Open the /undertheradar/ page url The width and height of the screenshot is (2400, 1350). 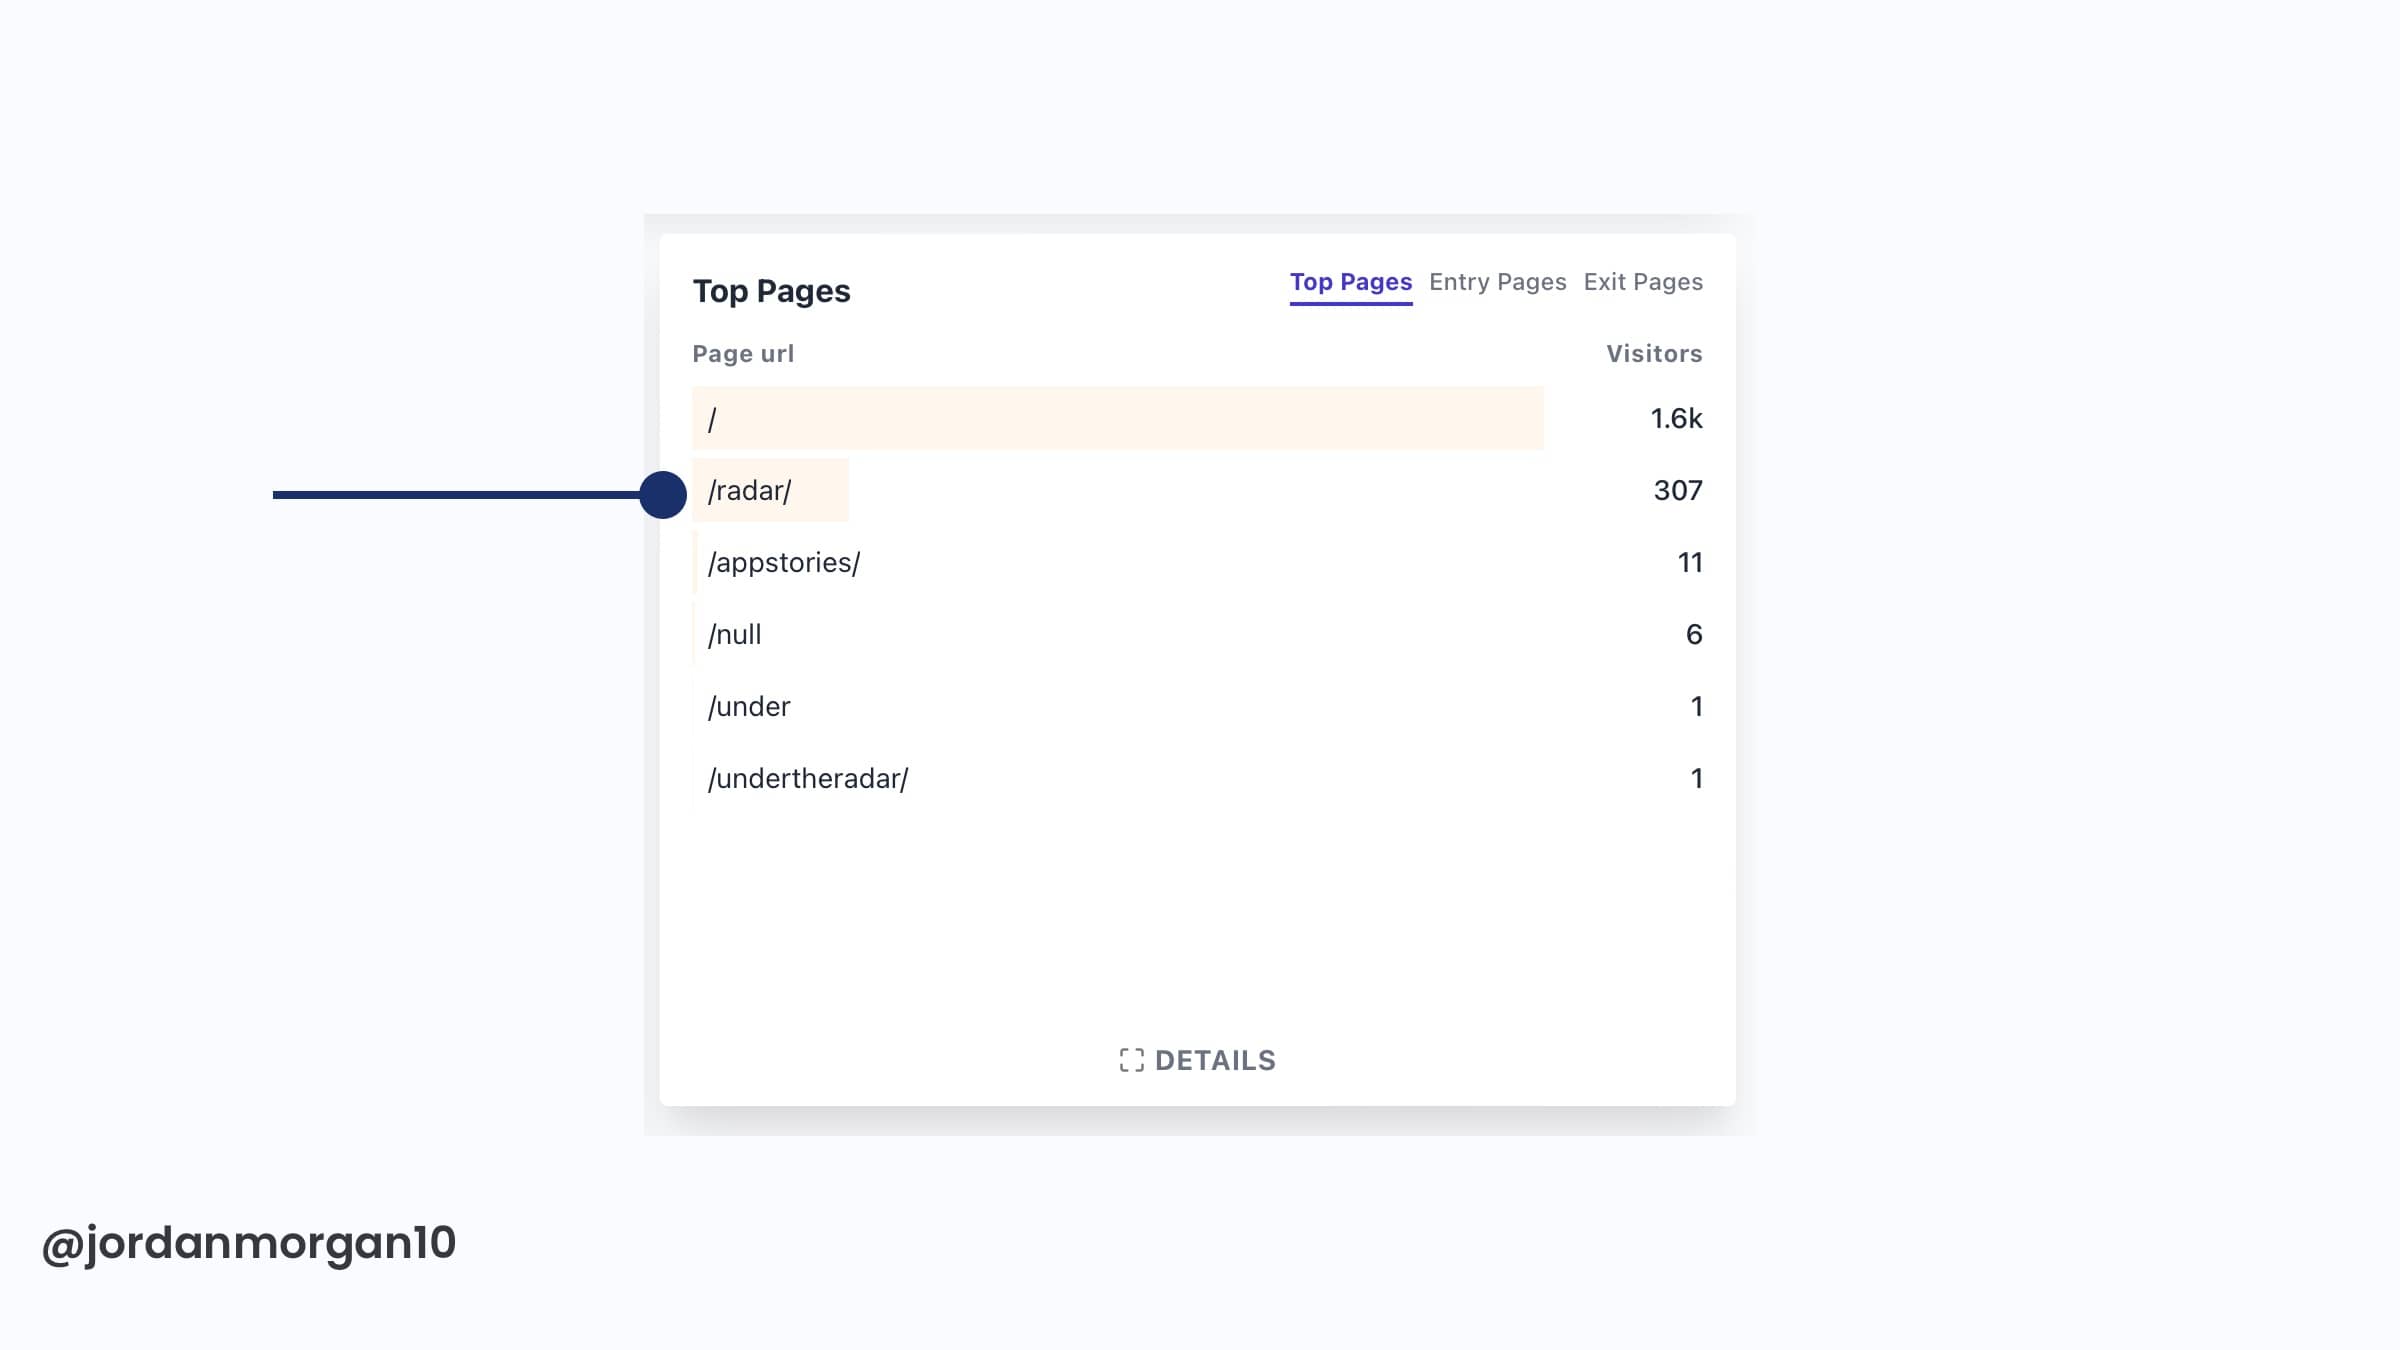(807, 779)
